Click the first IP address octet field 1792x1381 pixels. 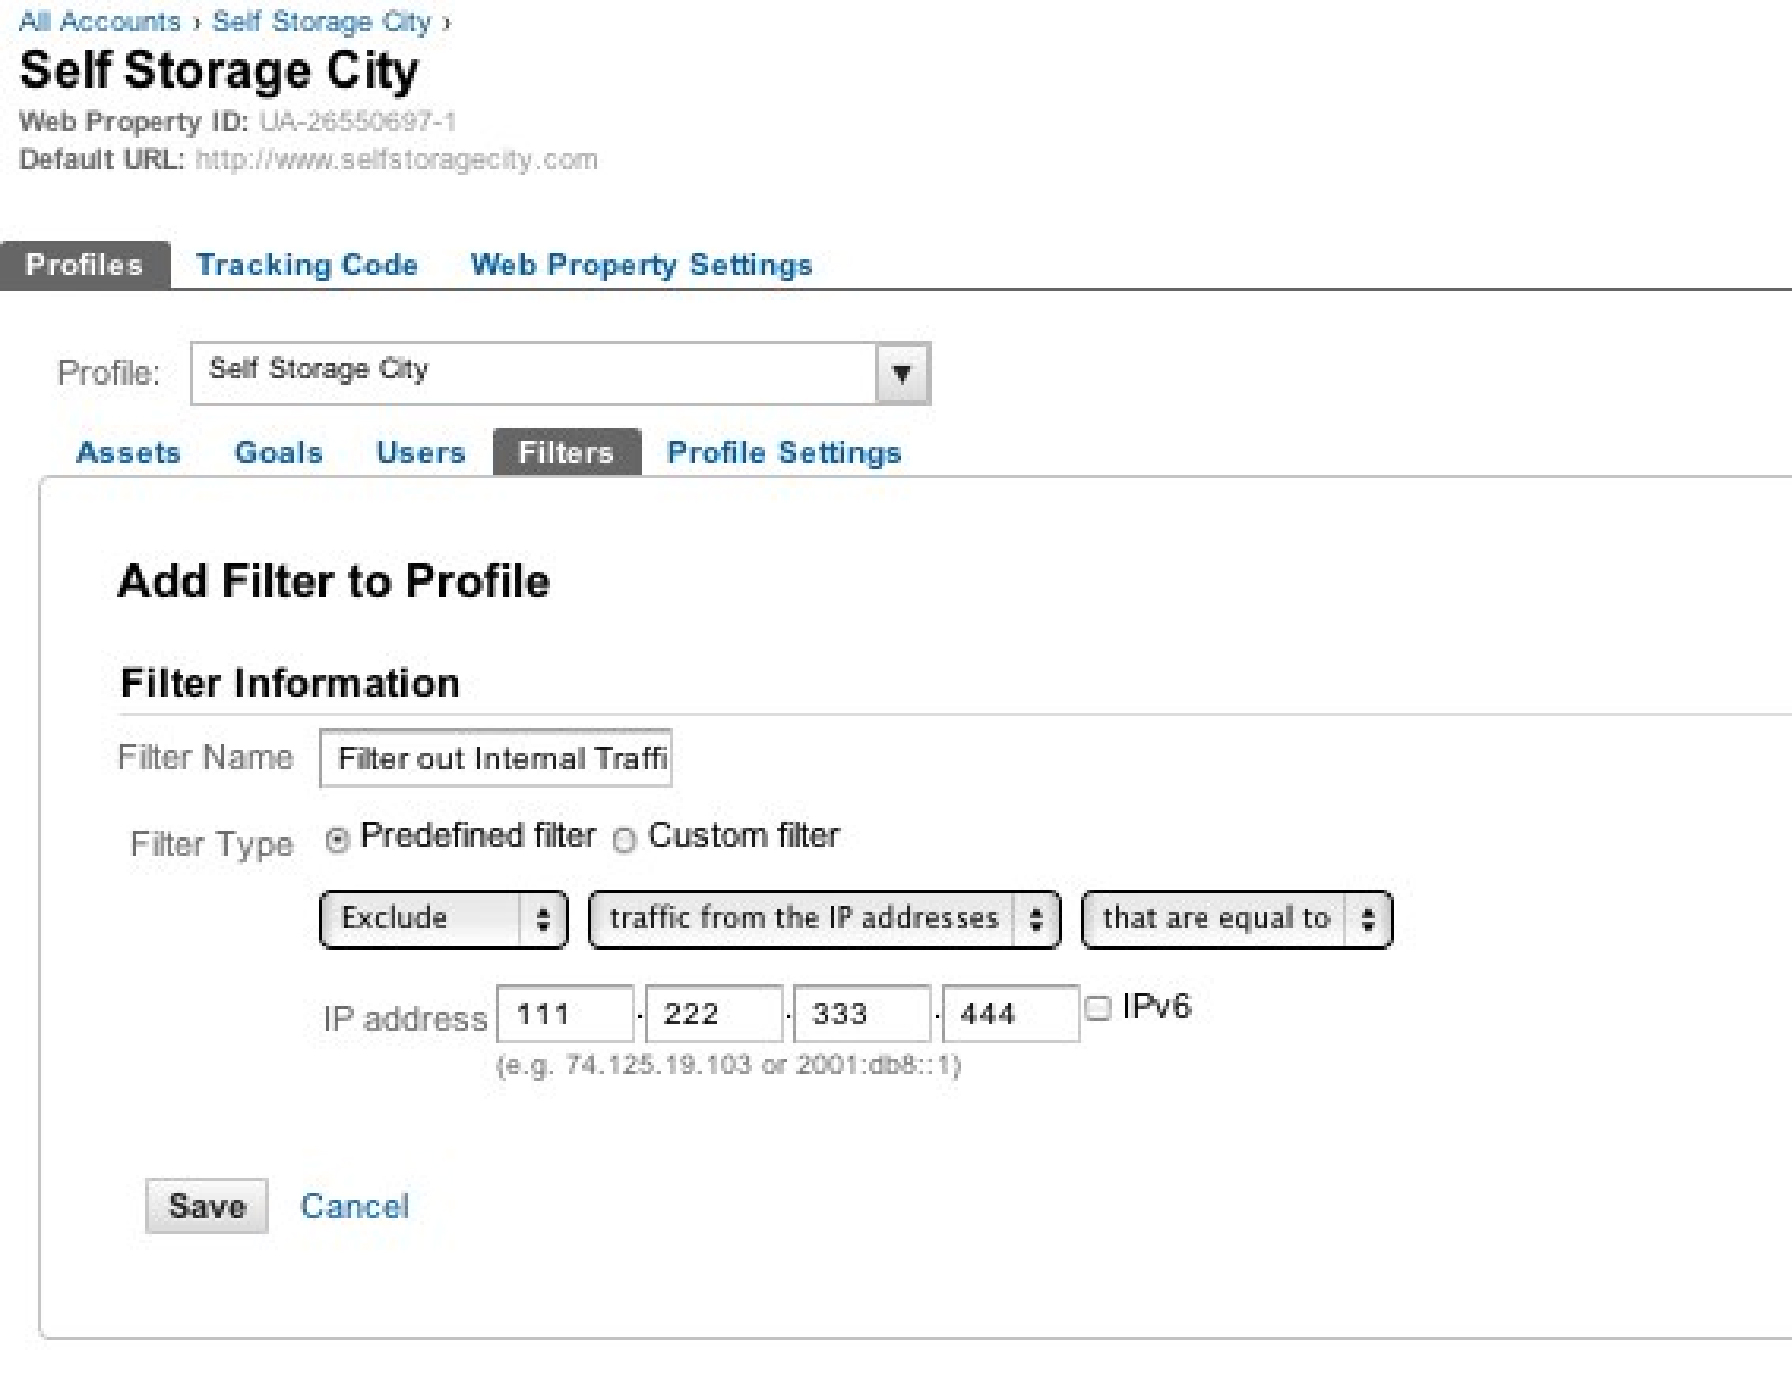[565, 1014]
